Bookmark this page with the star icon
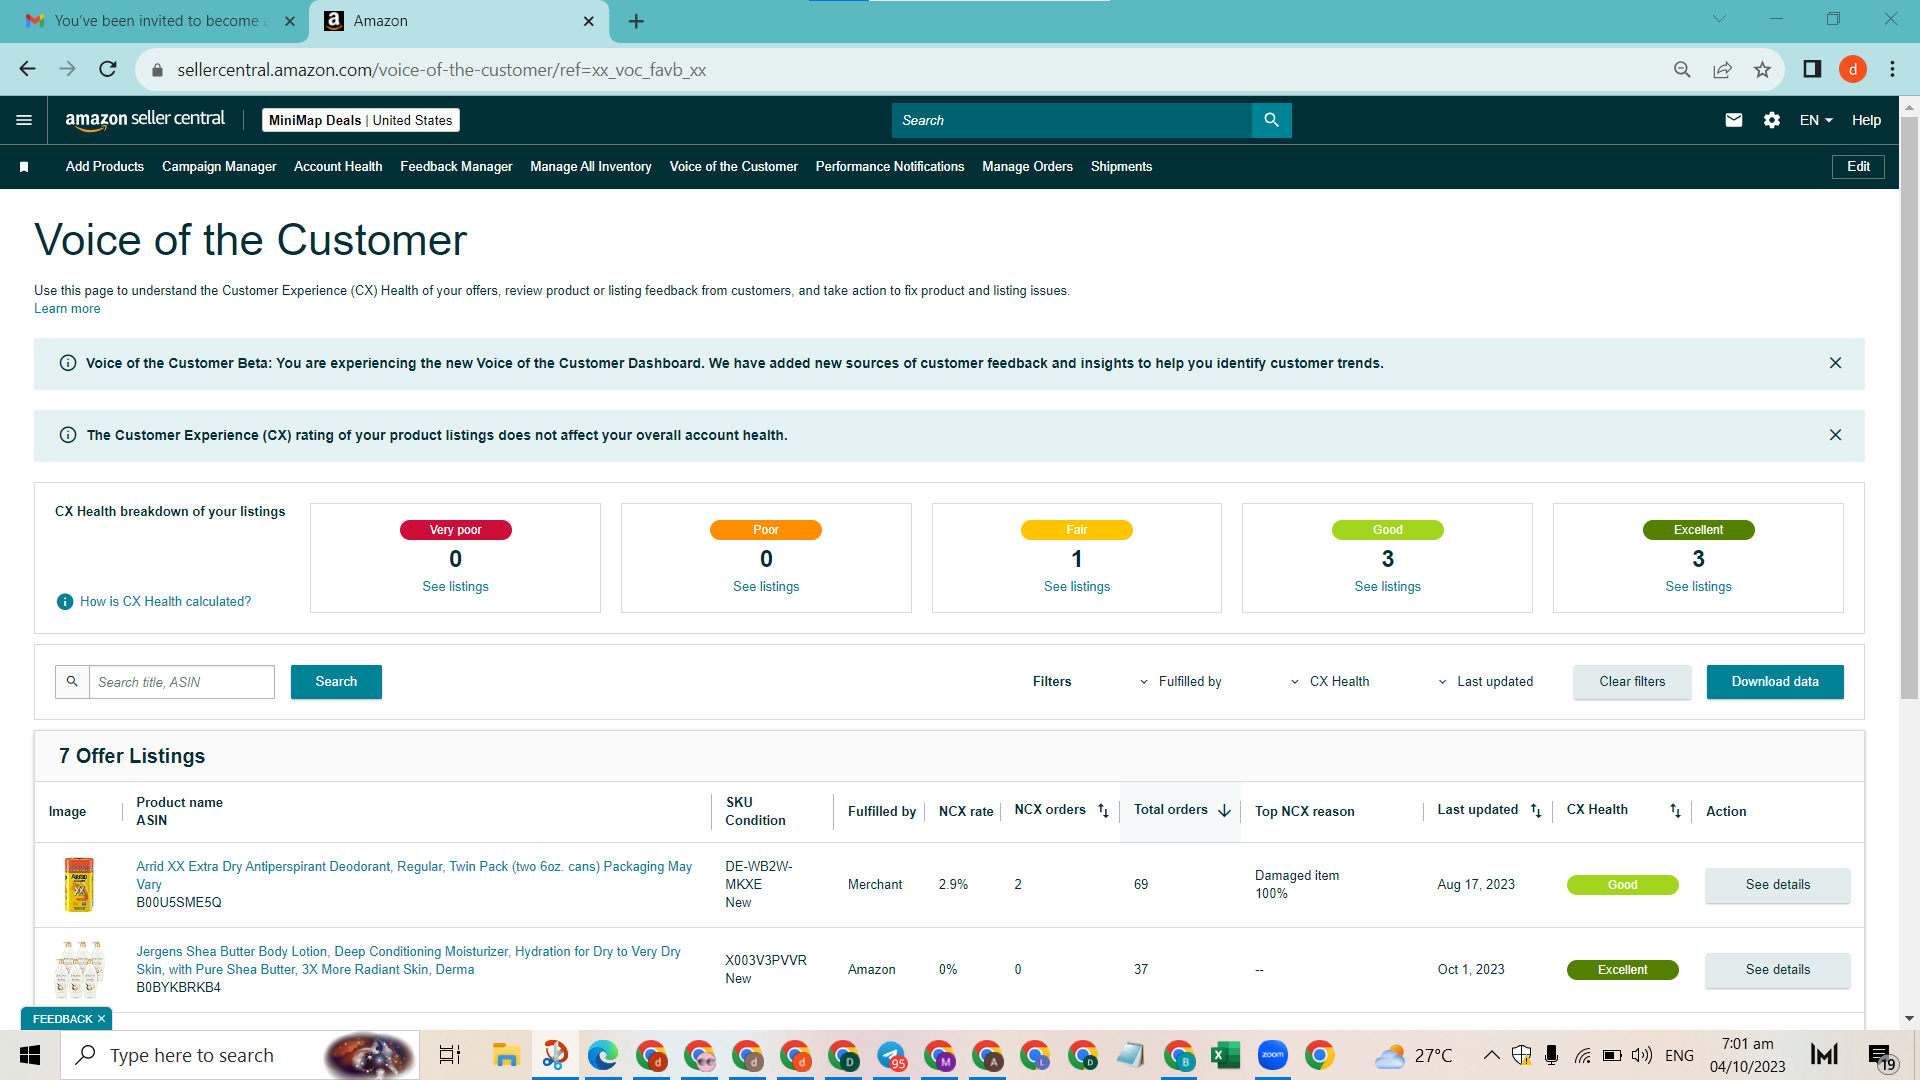1920x1080 pixels. [x=1762, y=69]
